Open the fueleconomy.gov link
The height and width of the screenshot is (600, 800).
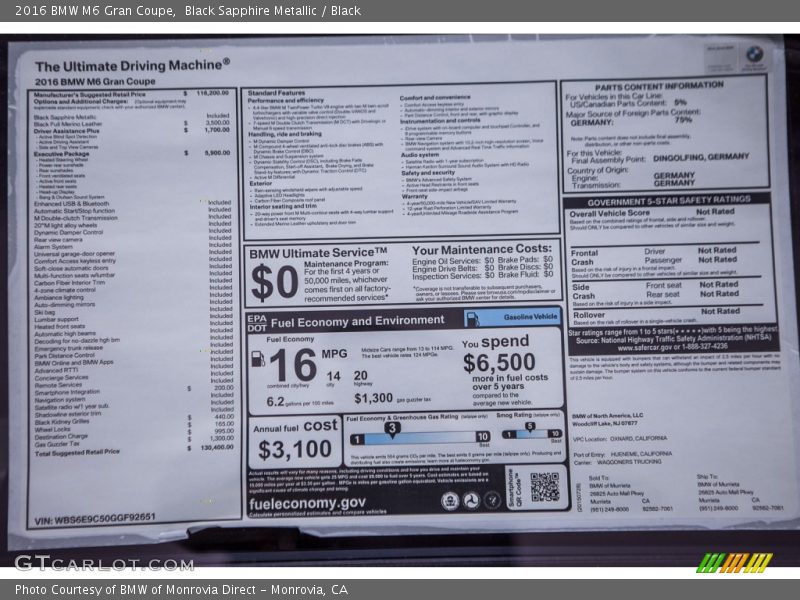[307, 502]
